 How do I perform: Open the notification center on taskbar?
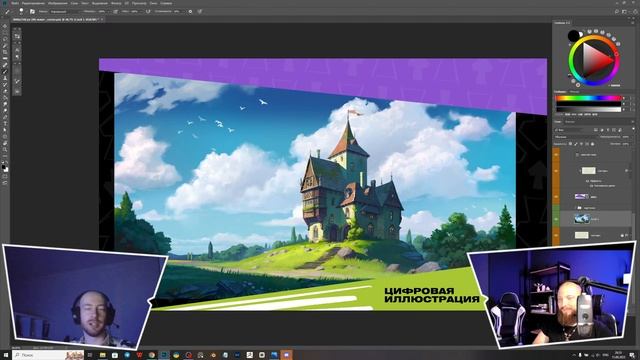tap(632, 355)
